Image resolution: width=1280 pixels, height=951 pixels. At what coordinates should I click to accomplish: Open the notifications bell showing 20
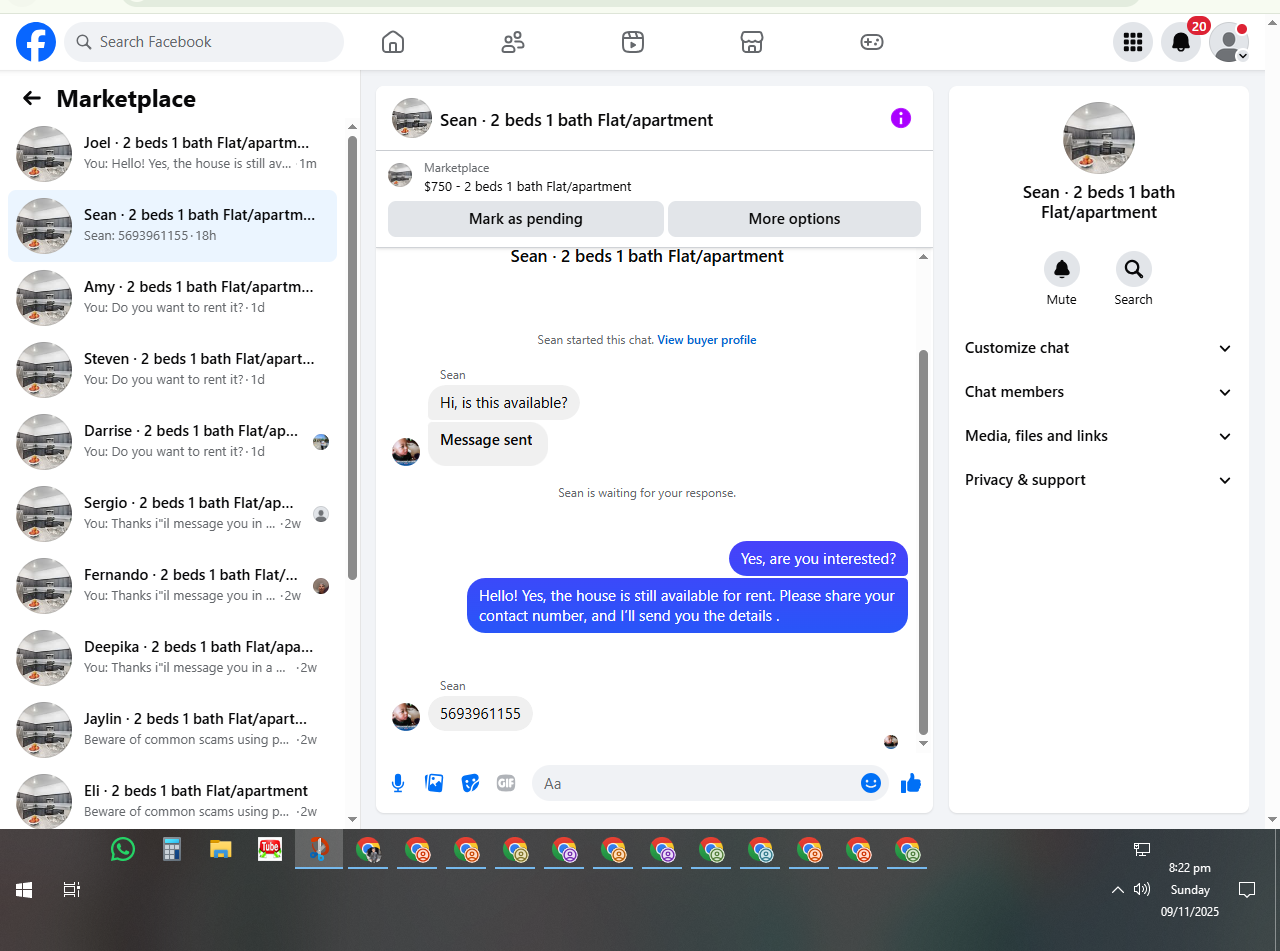[1181, 42]
